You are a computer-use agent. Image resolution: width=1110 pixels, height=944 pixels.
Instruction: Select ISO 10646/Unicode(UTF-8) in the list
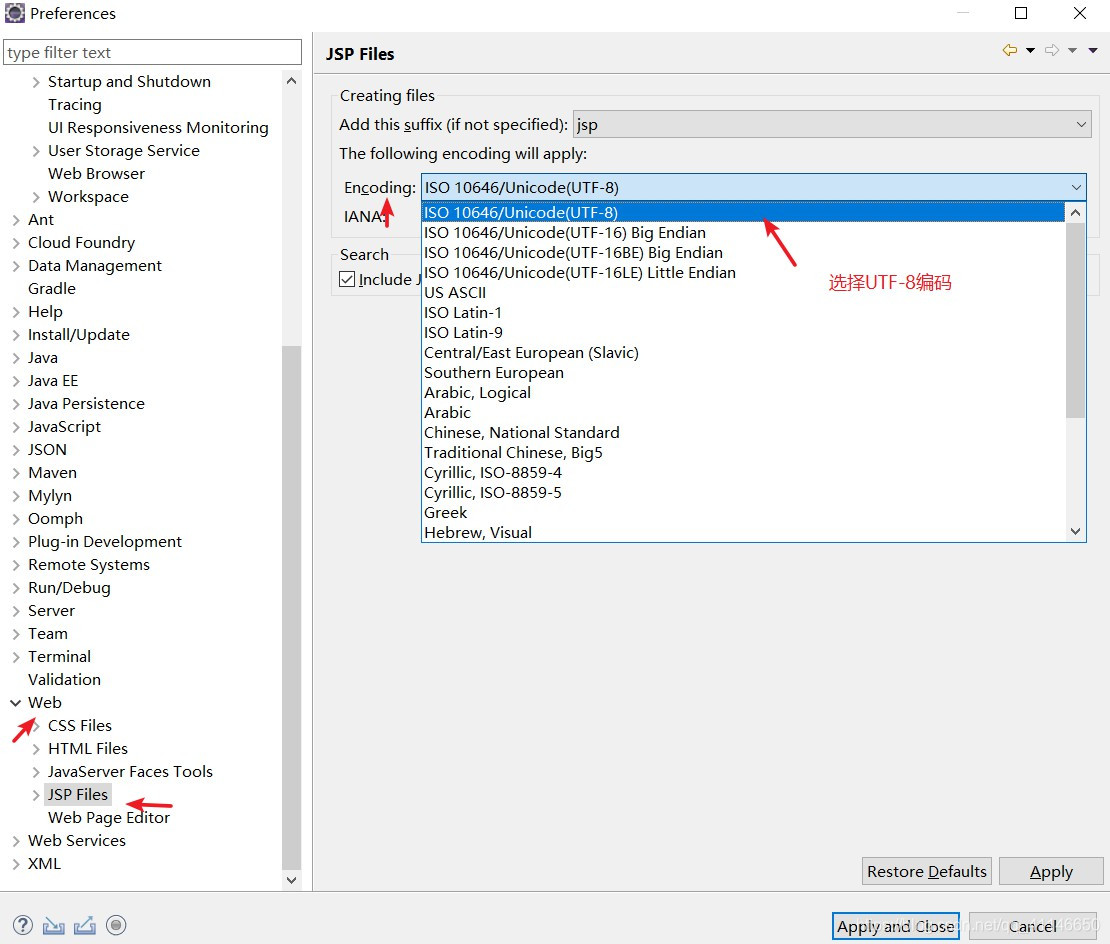point(743,212)
